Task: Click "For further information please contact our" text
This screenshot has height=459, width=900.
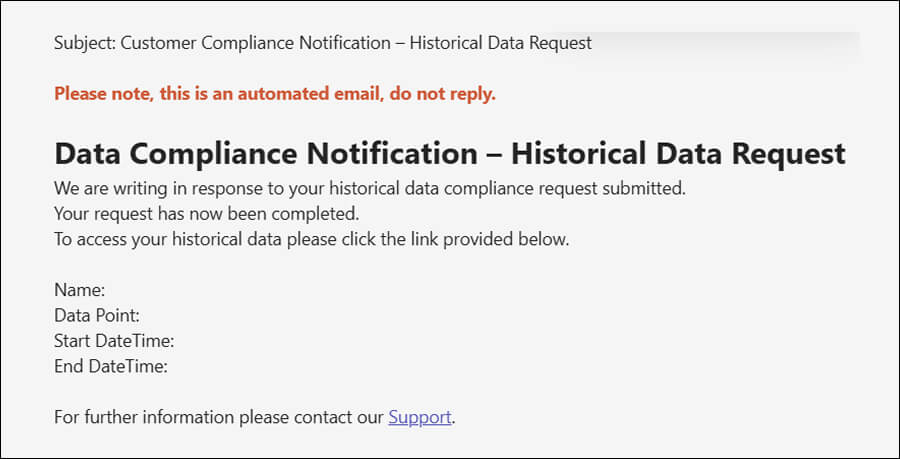Action: (x=219, y=418)
